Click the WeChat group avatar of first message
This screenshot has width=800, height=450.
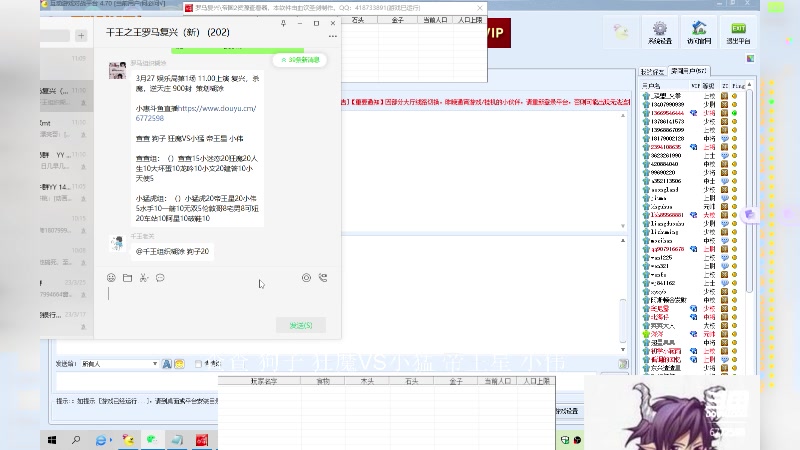click(117, 70)
